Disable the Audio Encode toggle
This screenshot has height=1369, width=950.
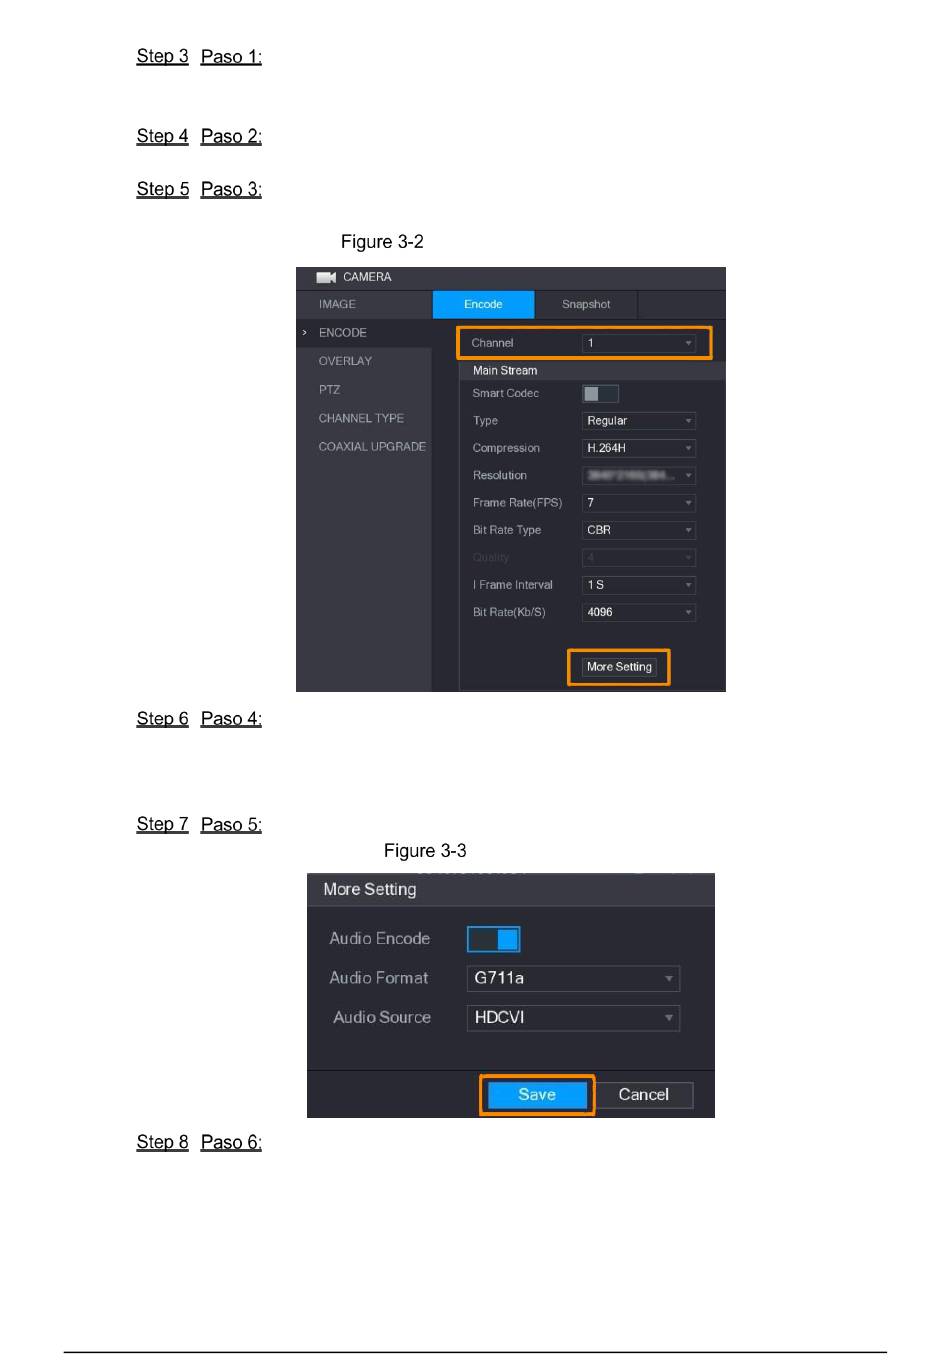click(493, 939)
